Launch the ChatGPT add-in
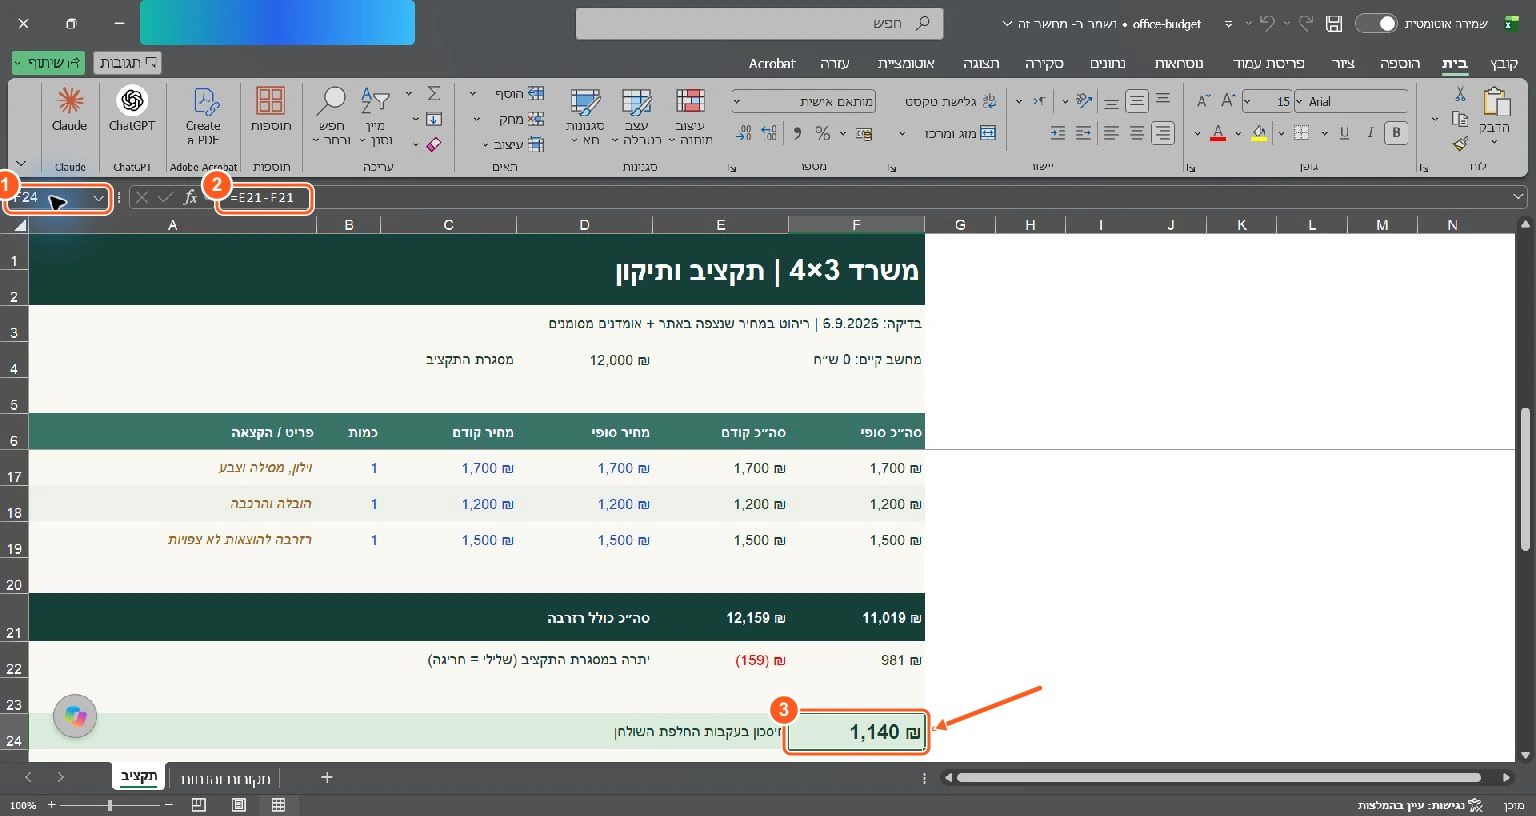This screenshot has width=1536, height=816. pyautogui.click(x=132, y=110)
